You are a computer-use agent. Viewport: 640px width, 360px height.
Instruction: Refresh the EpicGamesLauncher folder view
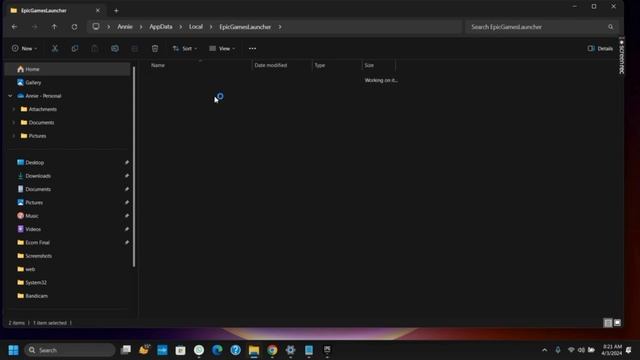(74, 27)
